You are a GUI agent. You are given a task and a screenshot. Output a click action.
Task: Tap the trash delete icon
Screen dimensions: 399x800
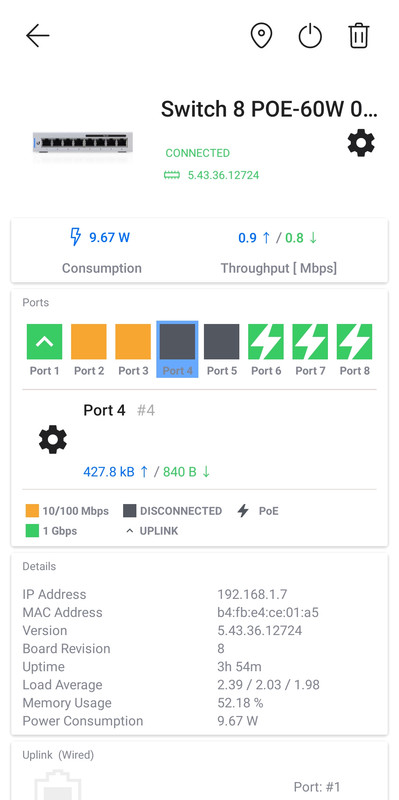pos(359,36)
